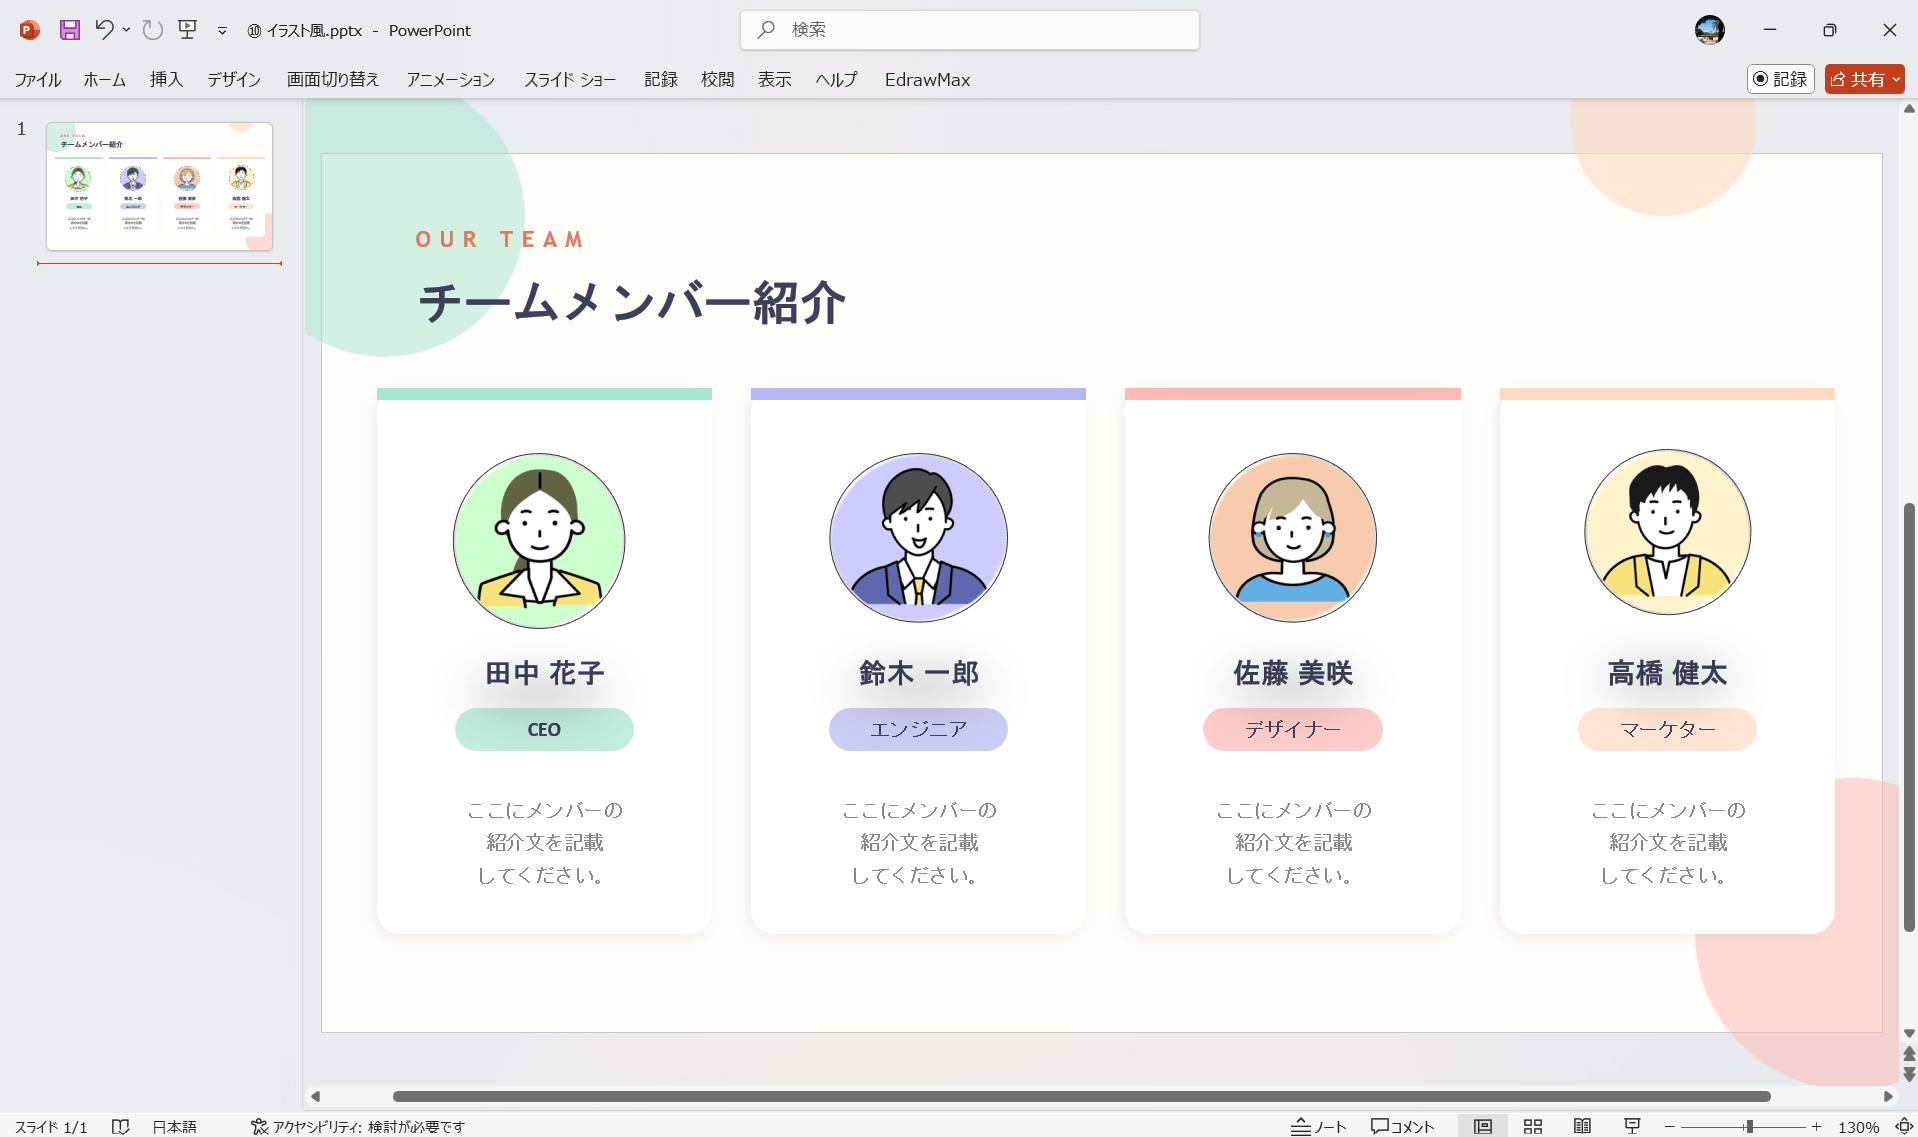Viewport: 1918px width, 1137px height.
Task: Open the Notes pane via the status bar icon
Action: point(1318,1126)
